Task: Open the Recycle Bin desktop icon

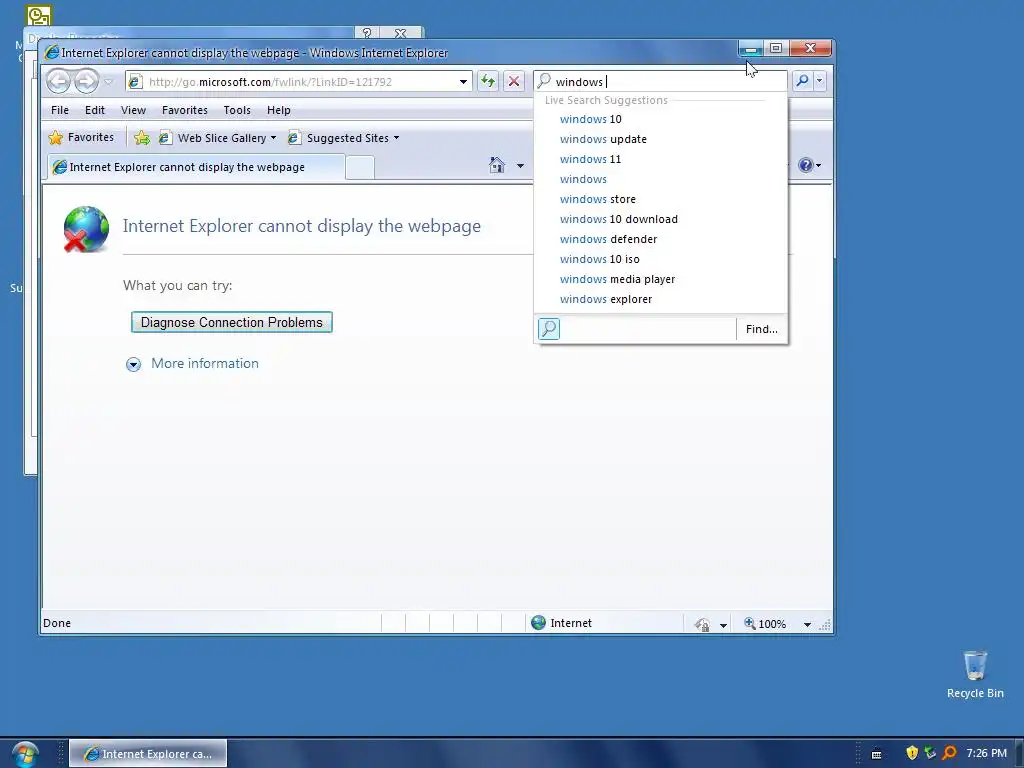Action: click(975, 675)
